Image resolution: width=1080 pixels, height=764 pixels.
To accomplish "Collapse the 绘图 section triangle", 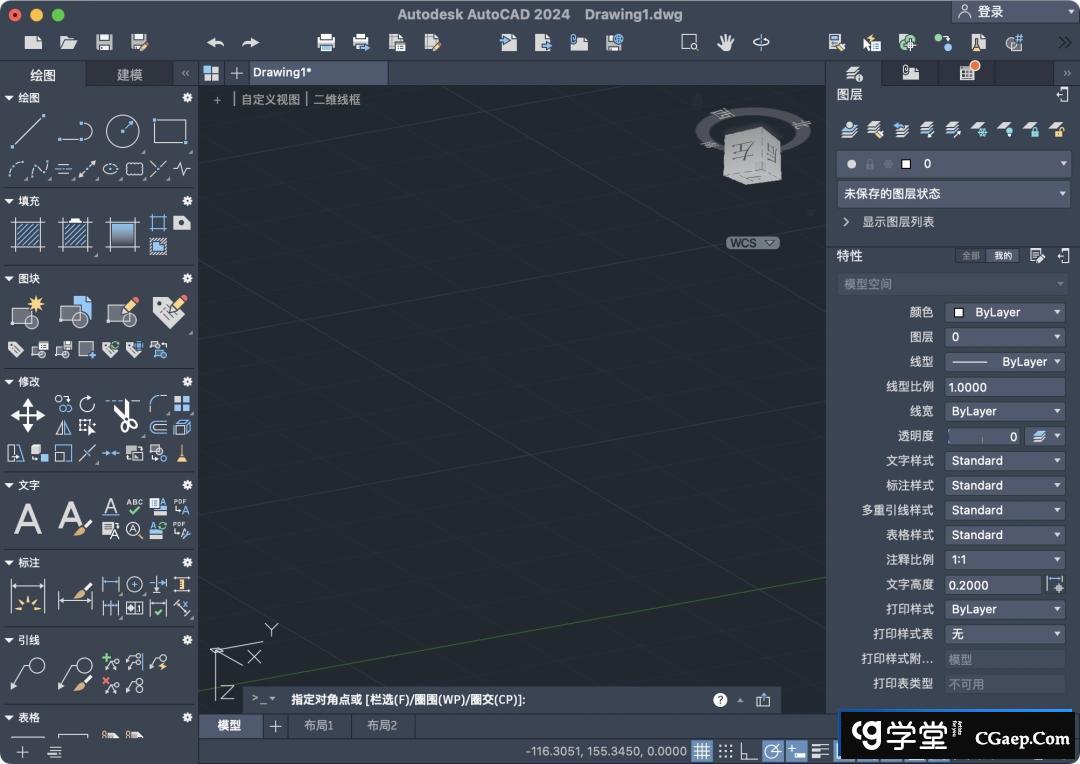I will tap(9, 98).
